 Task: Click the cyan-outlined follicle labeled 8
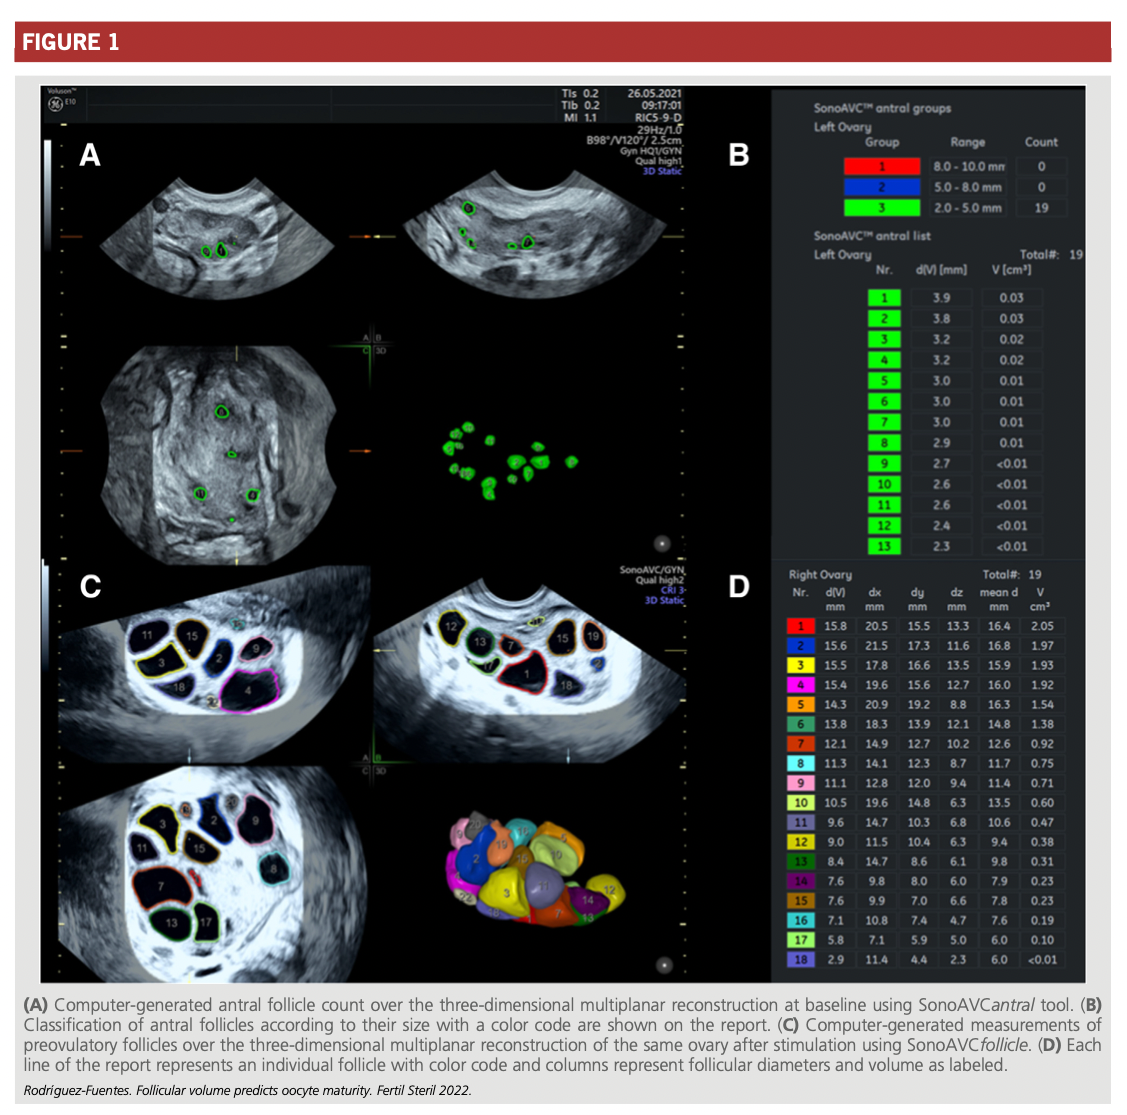(x=274, y=868)
